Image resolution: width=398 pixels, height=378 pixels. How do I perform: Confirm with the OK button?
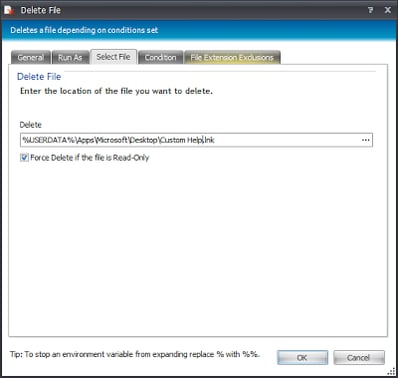[x=302, y=358]
